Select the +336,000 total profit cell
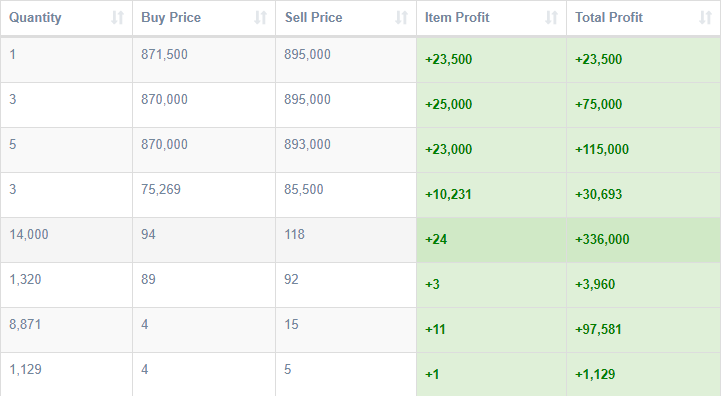The width and height of the screenshot is (721, 396). [644, 240]
